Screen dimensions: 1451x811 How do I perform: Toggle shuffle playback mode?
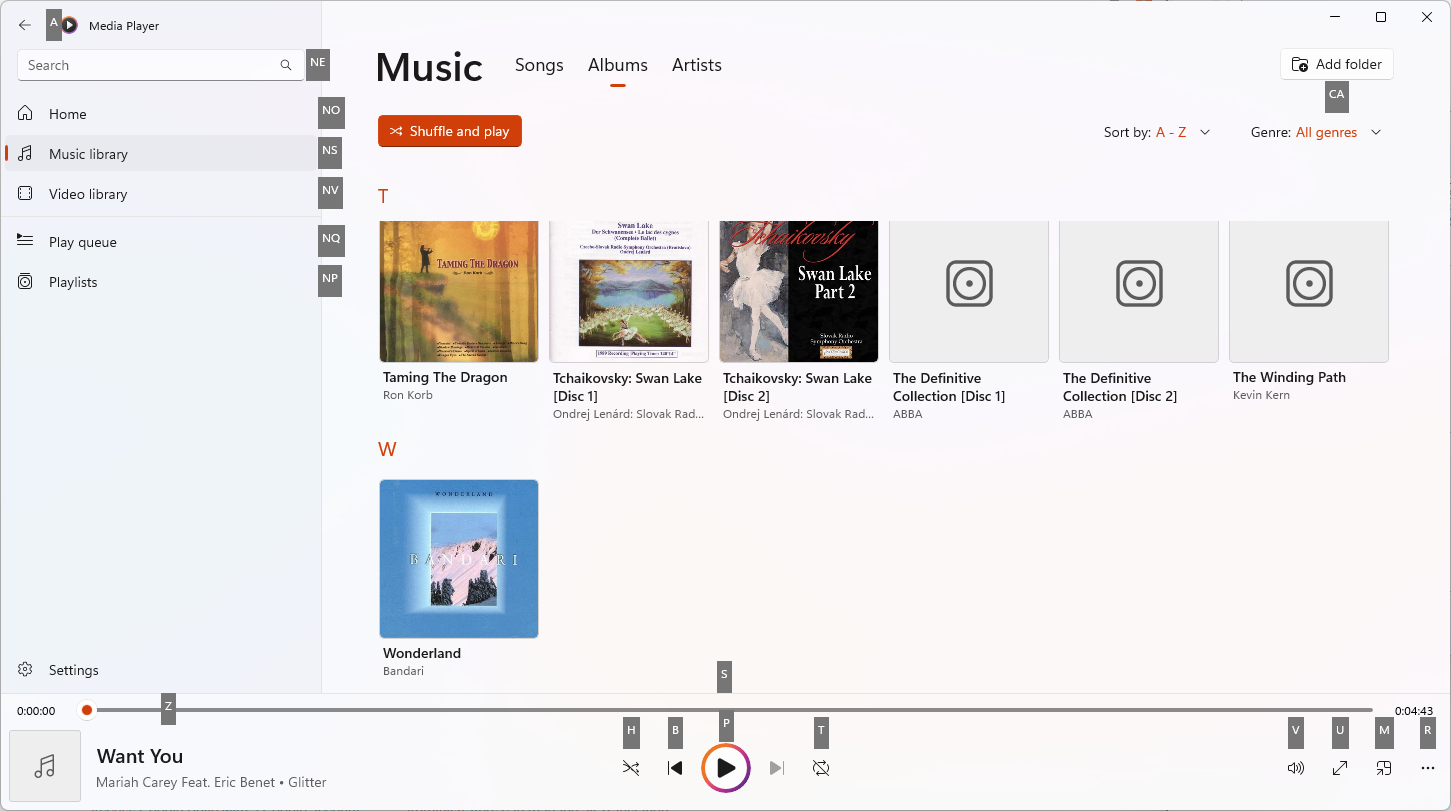tap(631, 768)
